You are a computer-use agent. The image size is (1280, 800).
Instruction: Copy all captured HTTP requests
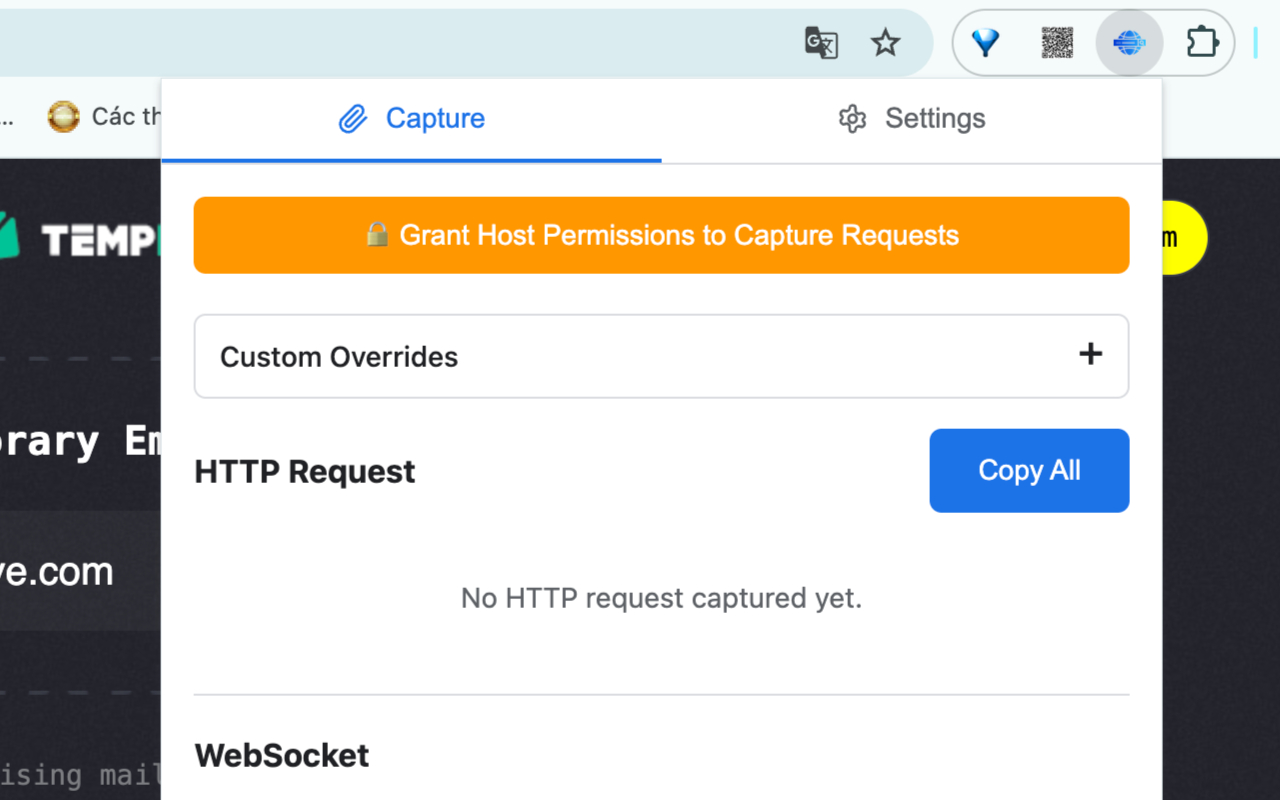pos(1029,471)
